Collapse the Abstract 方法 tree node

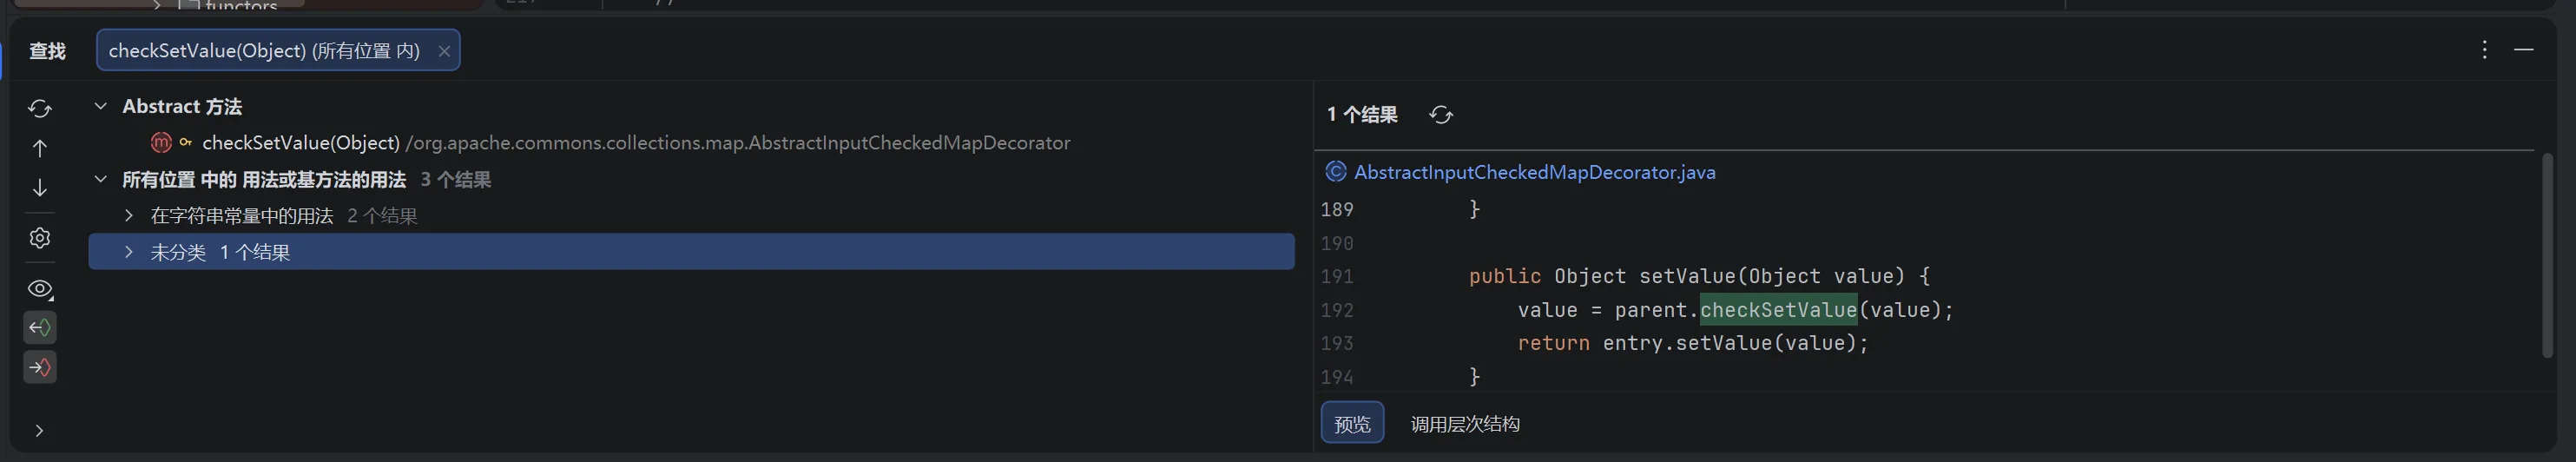tap(100, 106)
